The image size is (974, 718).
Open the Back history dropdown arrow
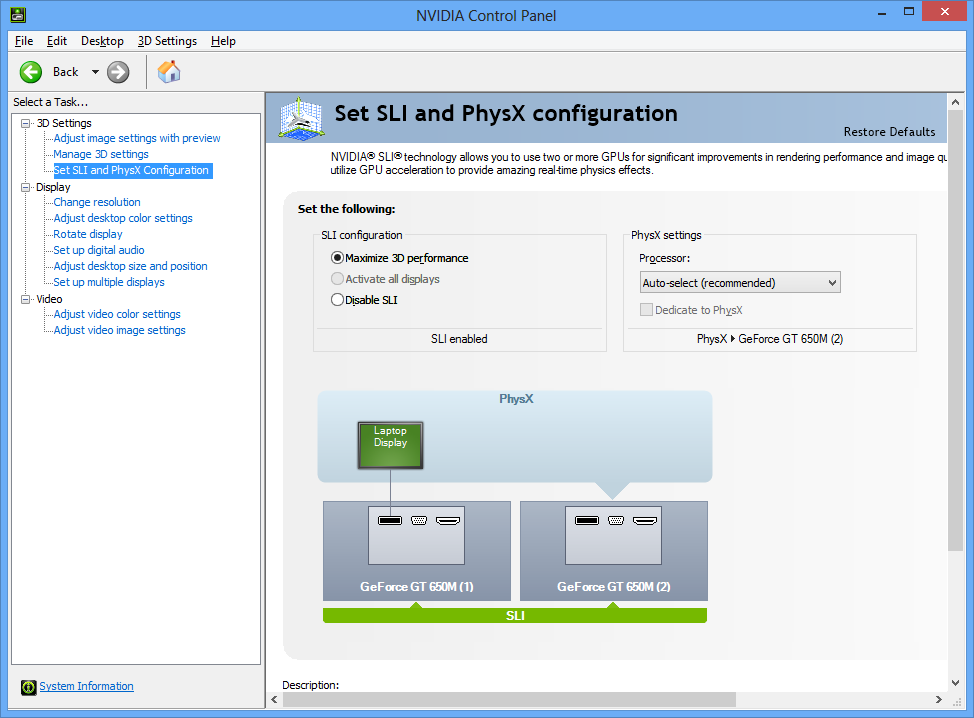(95, 72)
